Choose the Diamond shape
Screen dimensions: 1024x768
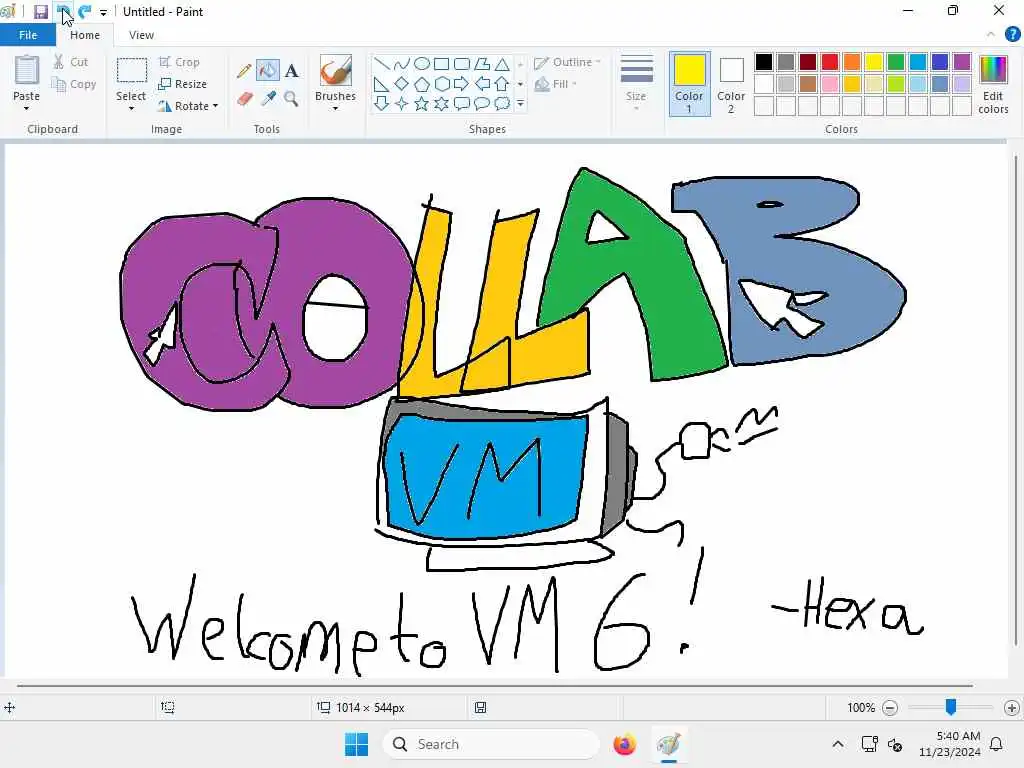(402, 84)
